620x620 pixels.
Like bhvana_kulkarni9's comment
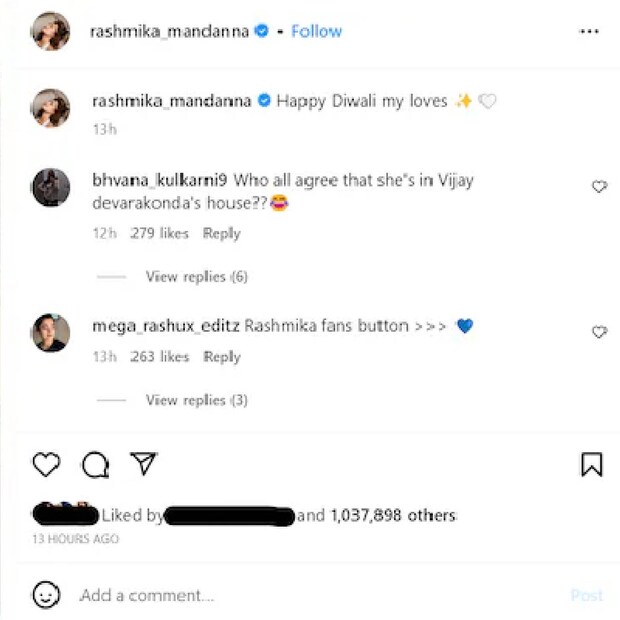[599, 187]
